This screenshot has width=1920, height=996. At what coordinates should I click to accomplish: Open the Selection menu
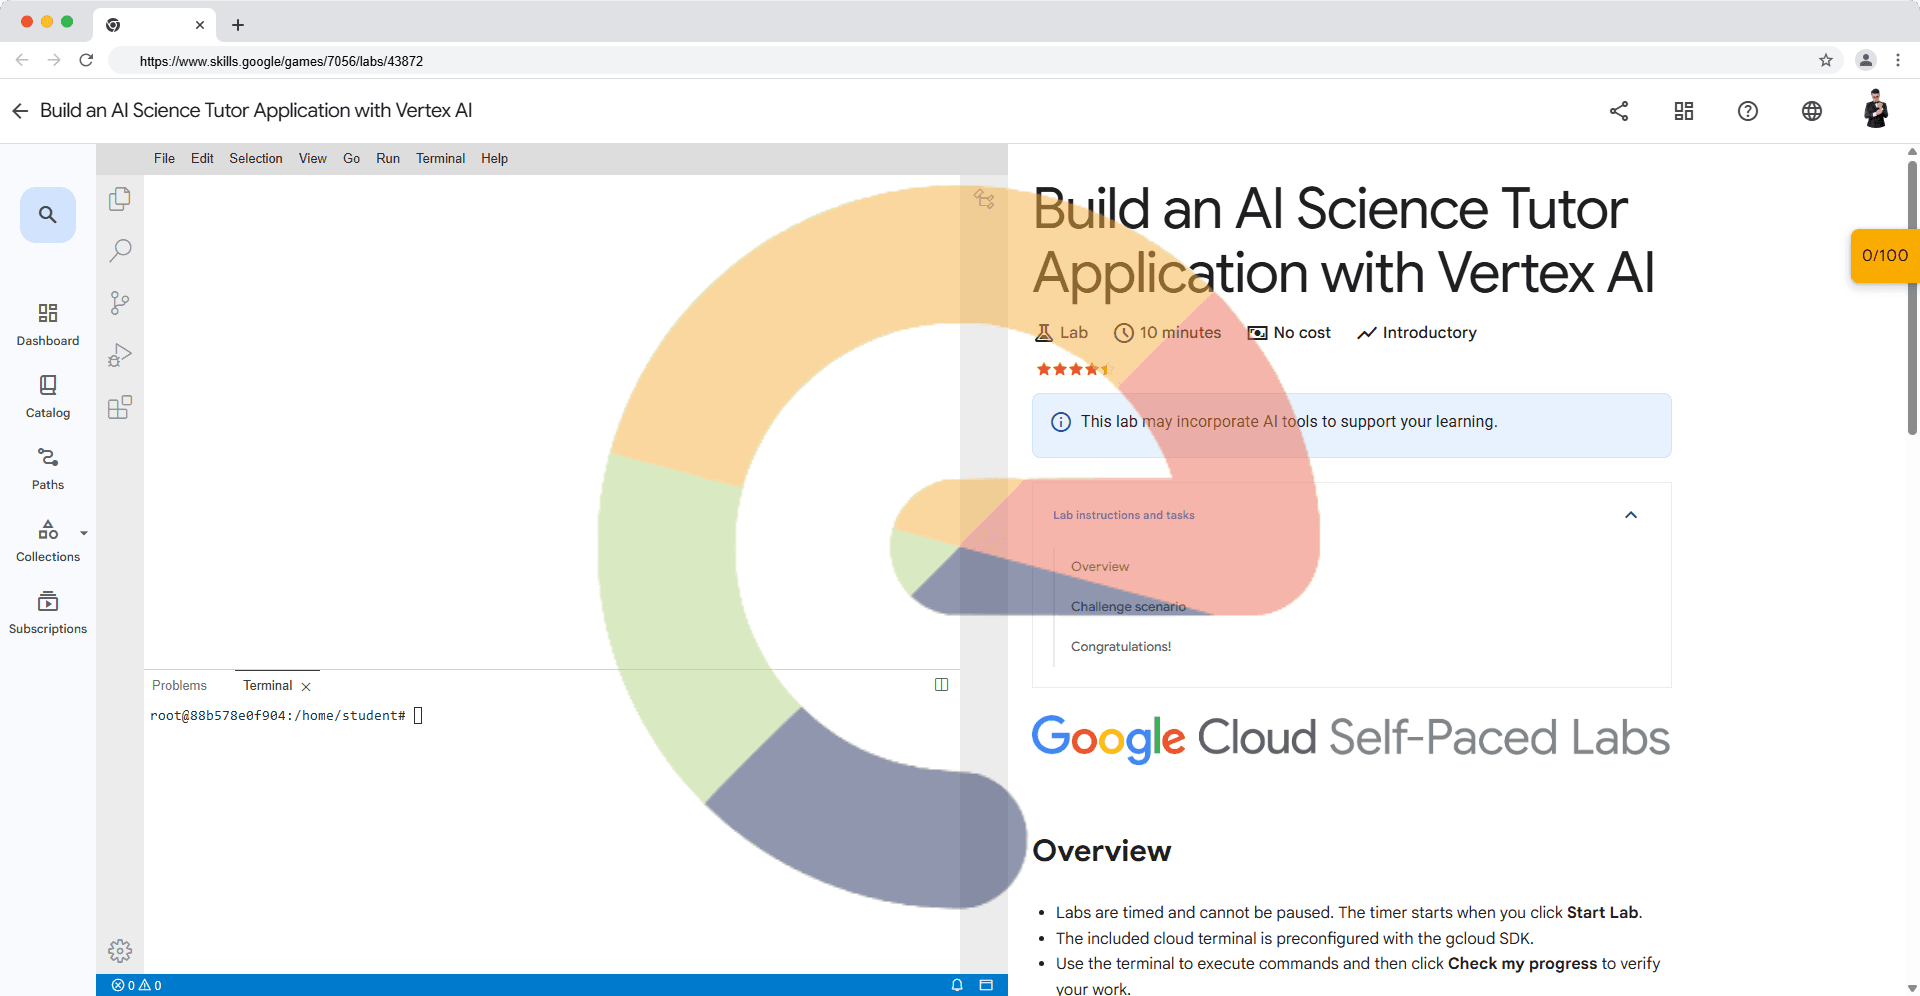click(256, 158)
